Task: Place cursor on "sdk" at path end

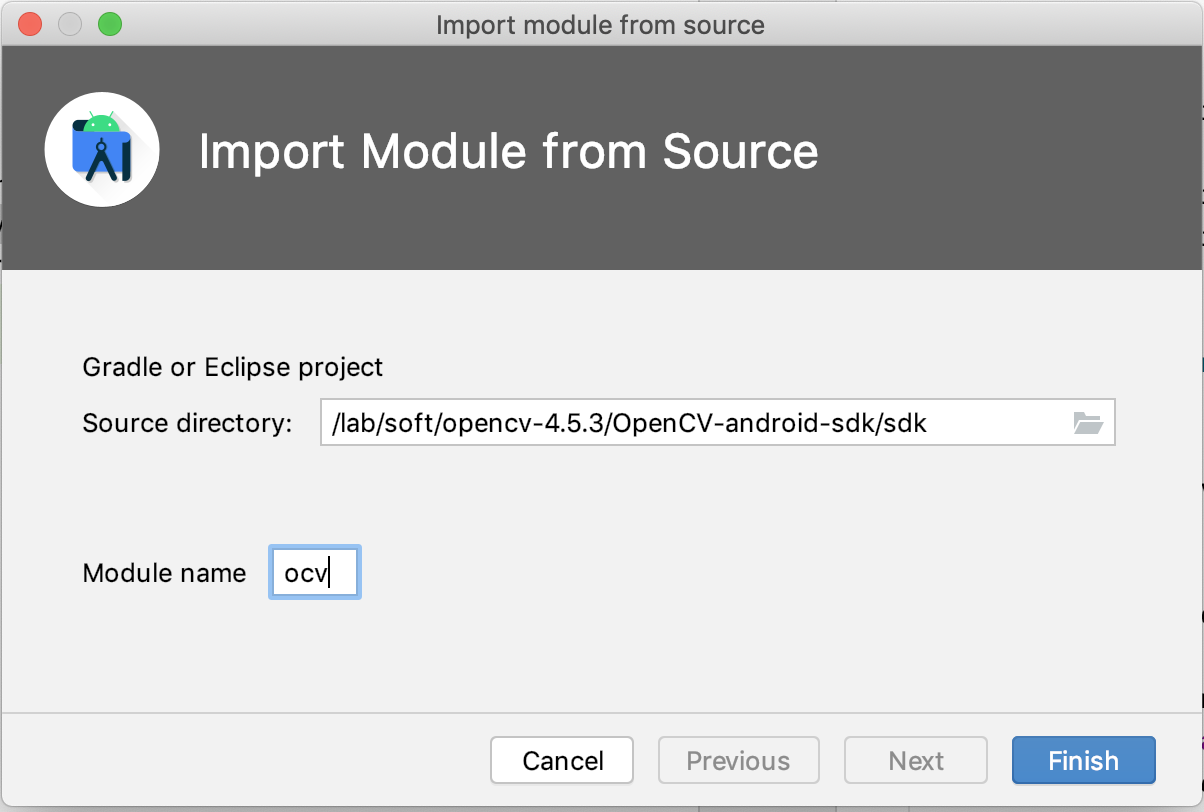Action: coord(906,423)
